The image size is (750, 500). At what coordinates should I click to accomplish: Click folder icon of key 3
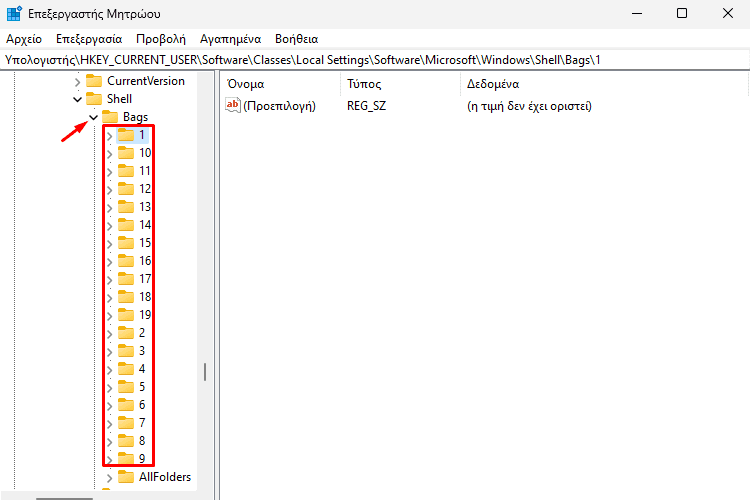coord(126,351)
